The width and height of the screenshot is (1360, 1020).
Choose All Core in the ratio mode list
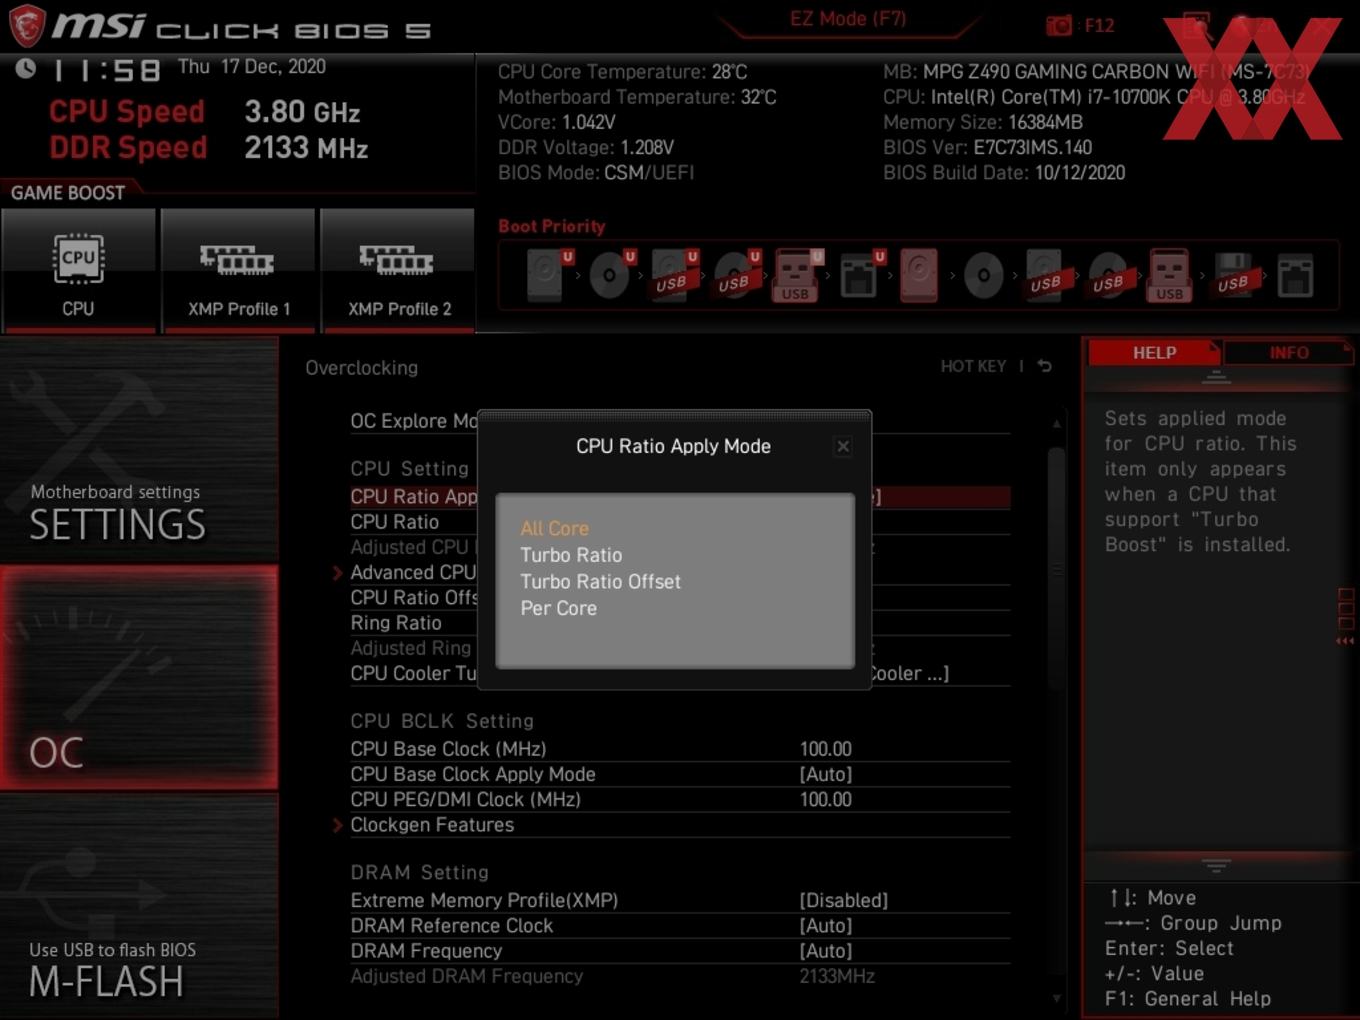click(555, 528)
